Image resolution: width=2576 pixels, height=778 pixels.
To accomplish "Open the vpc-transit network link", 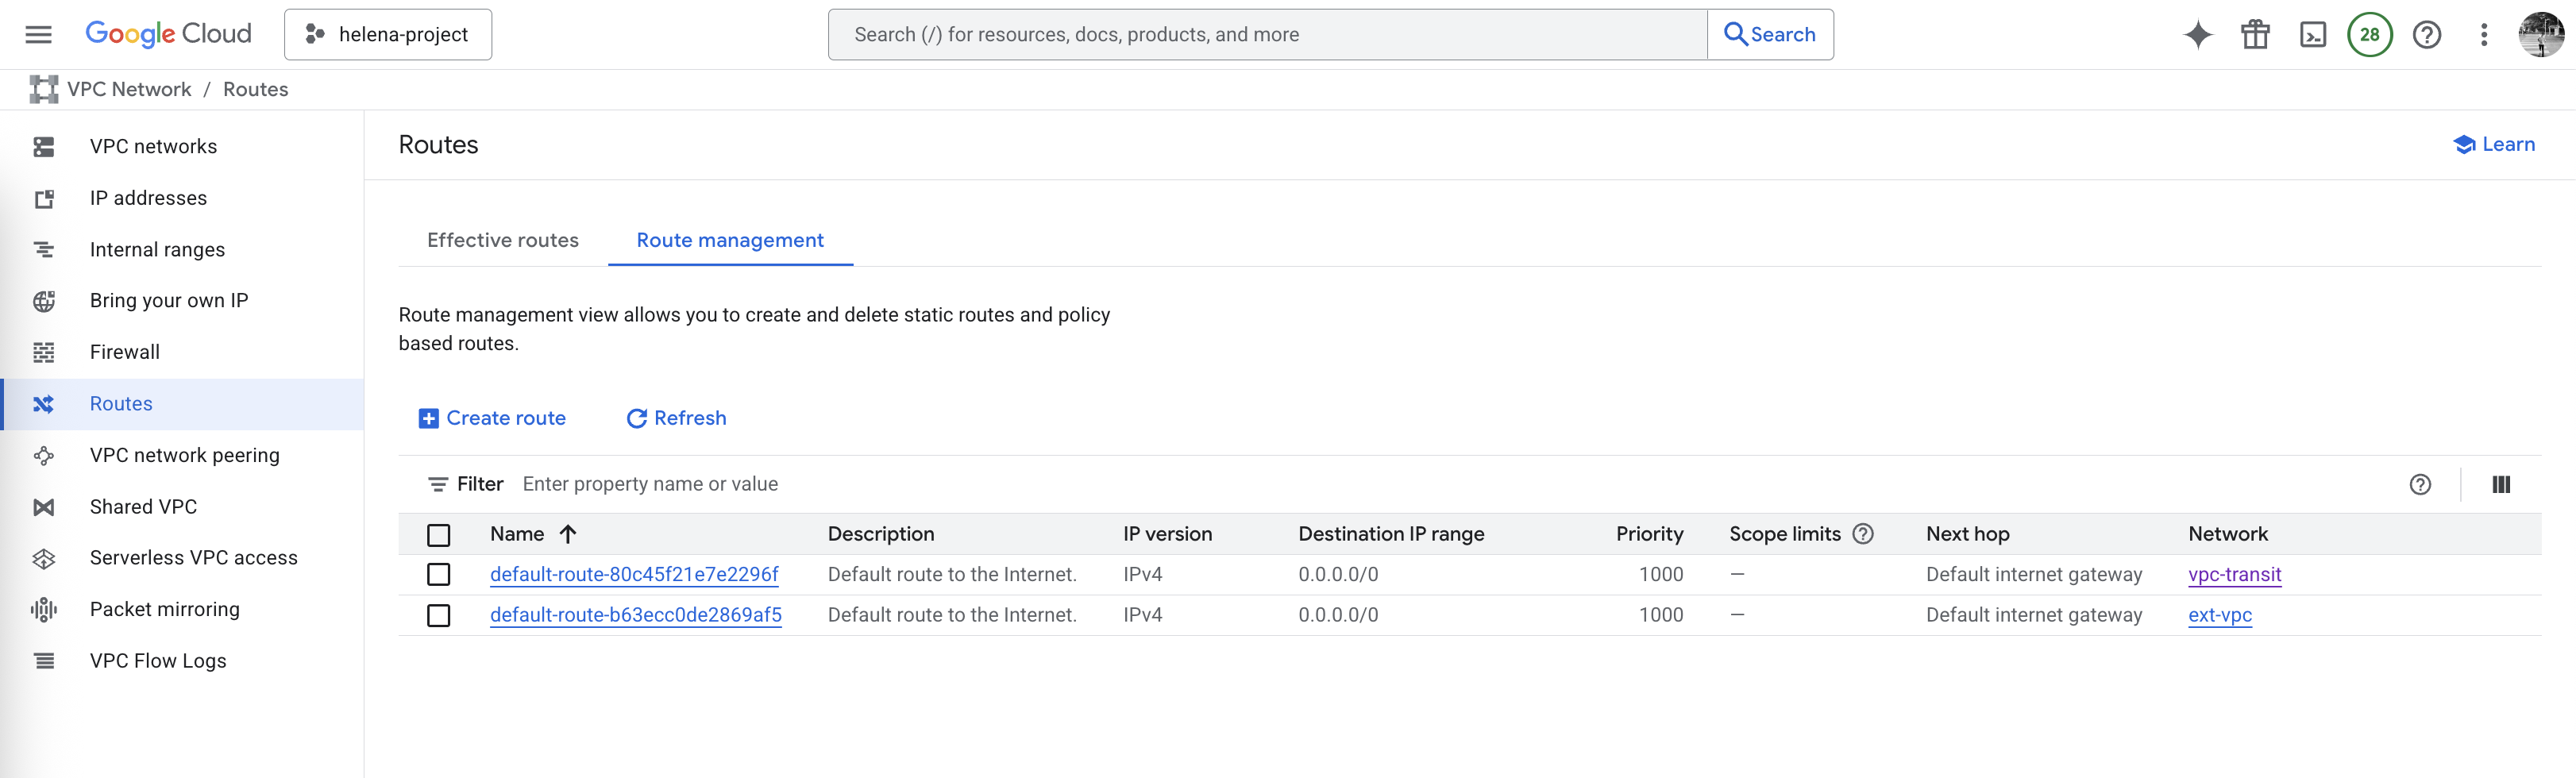I will pos(2234,575).
